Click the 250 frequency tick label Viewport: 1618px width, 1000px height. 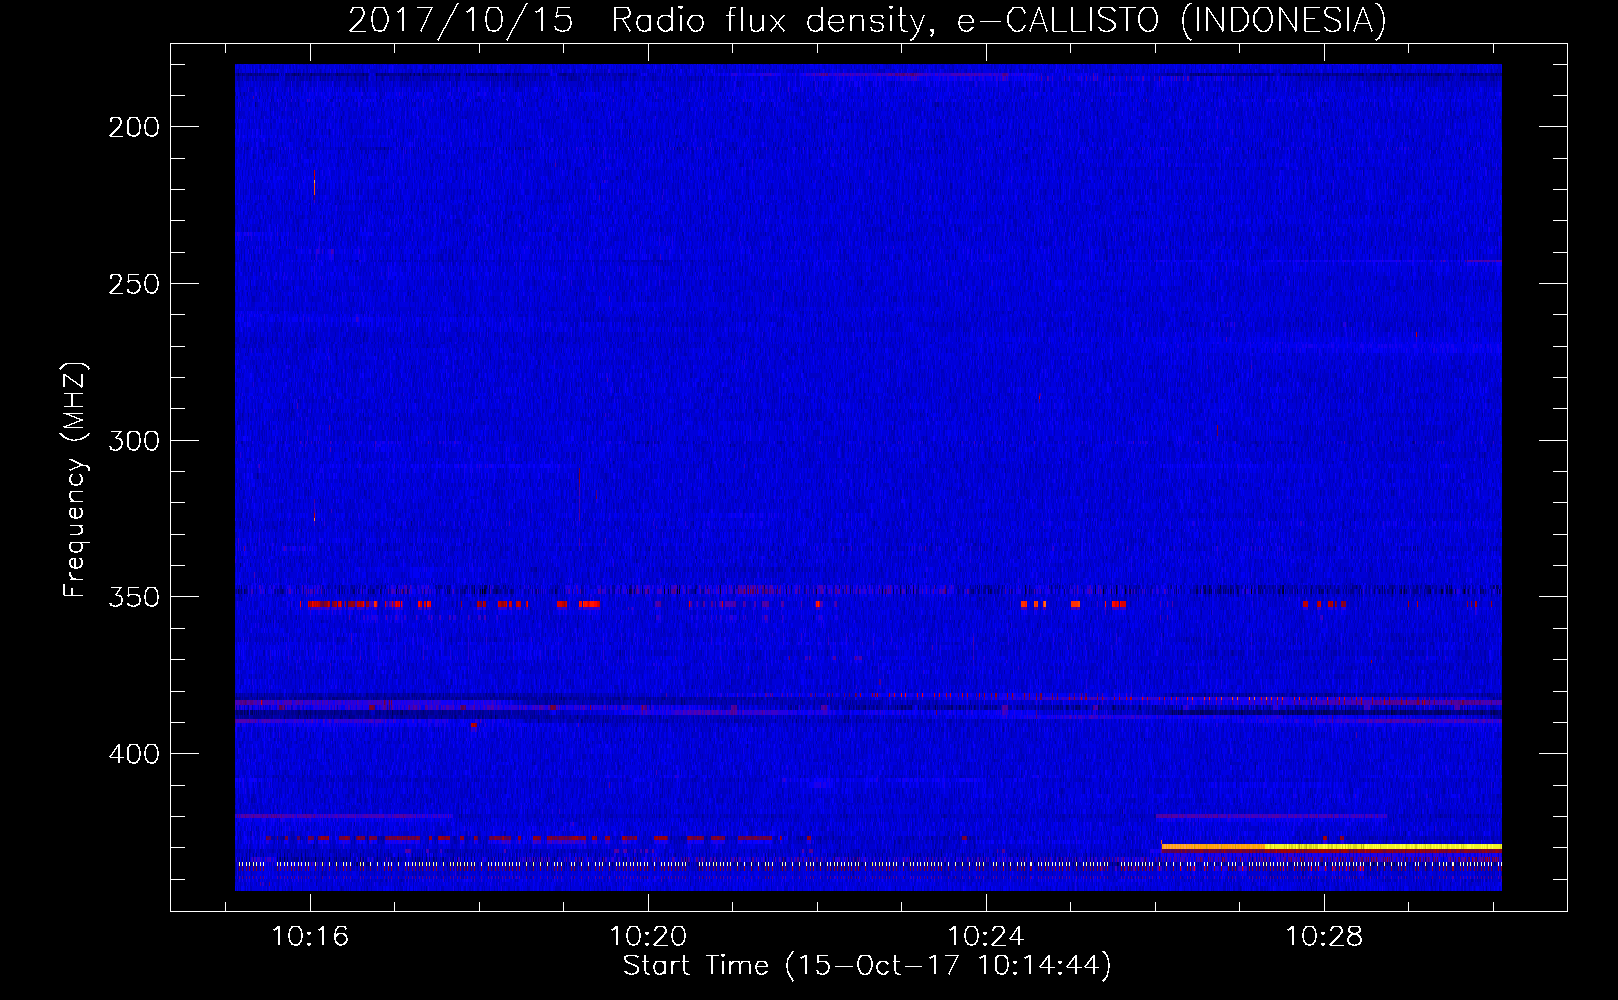(134, 284)
